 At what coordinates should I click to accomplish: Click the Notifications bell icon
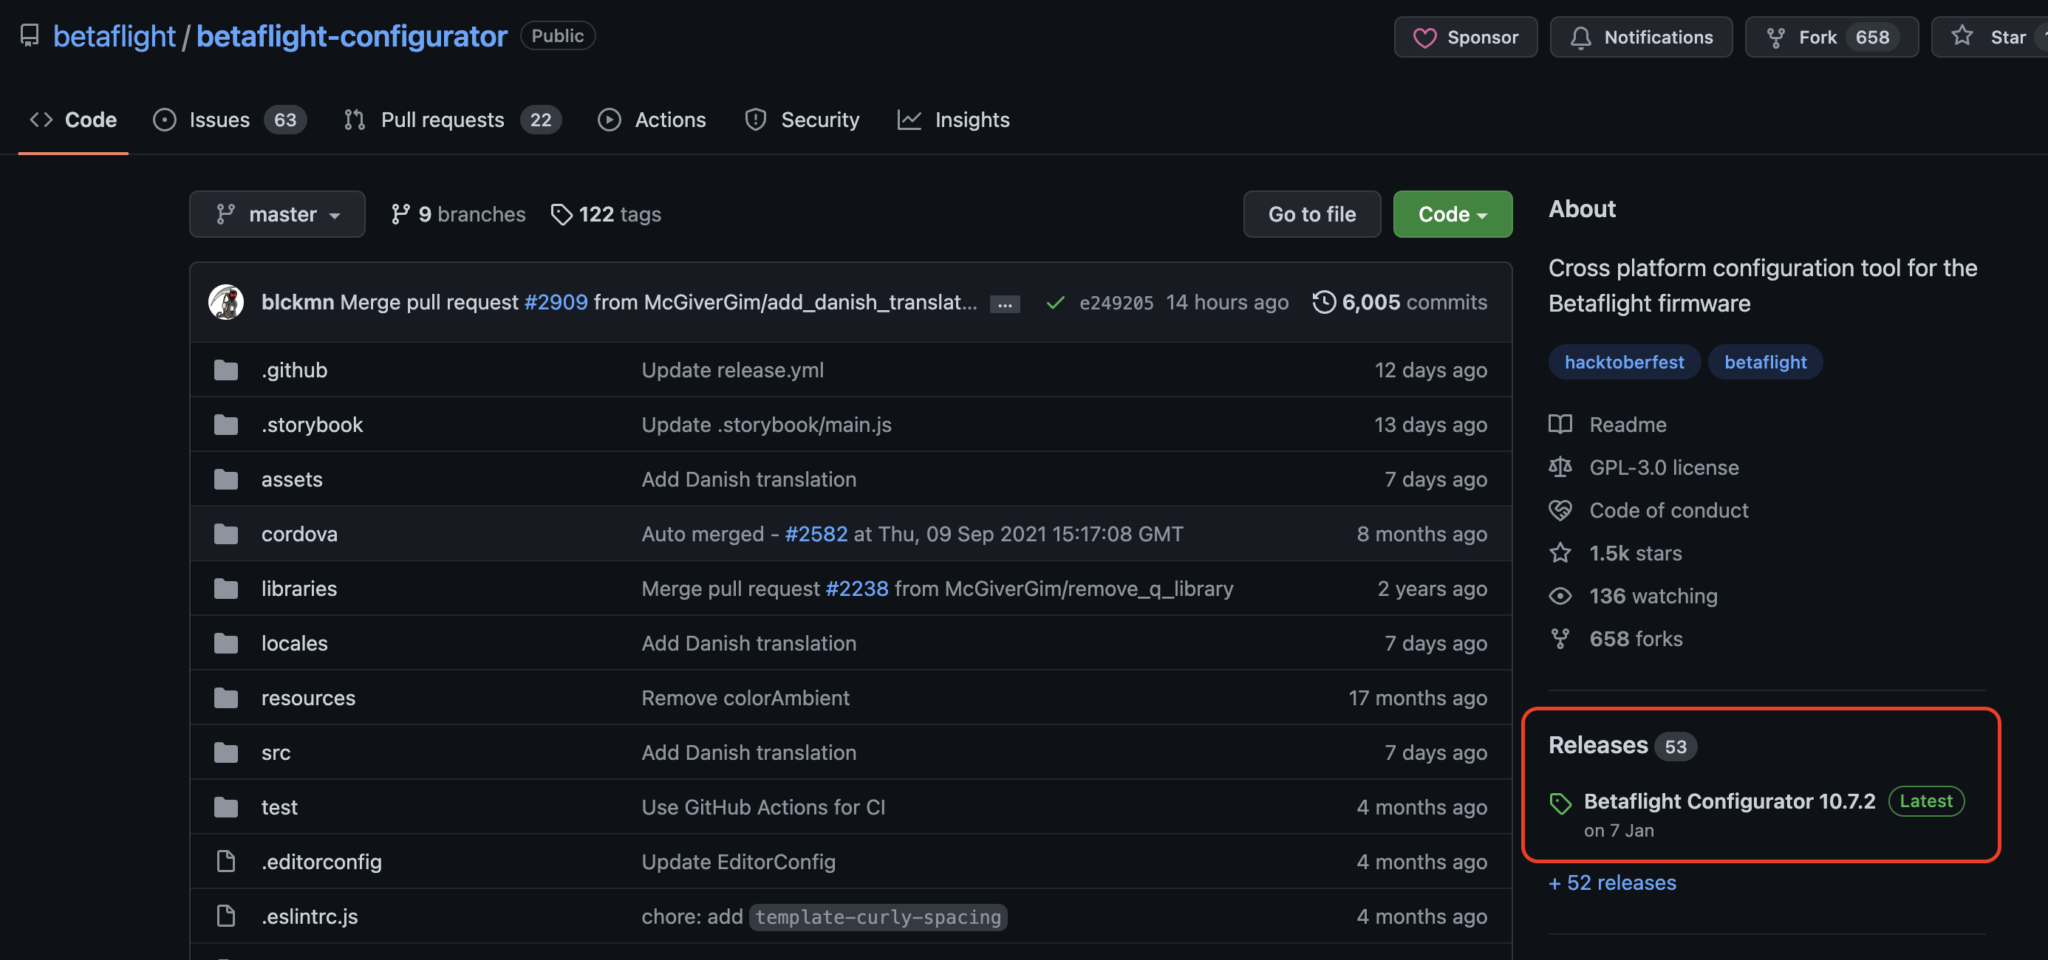(1581, 37)
